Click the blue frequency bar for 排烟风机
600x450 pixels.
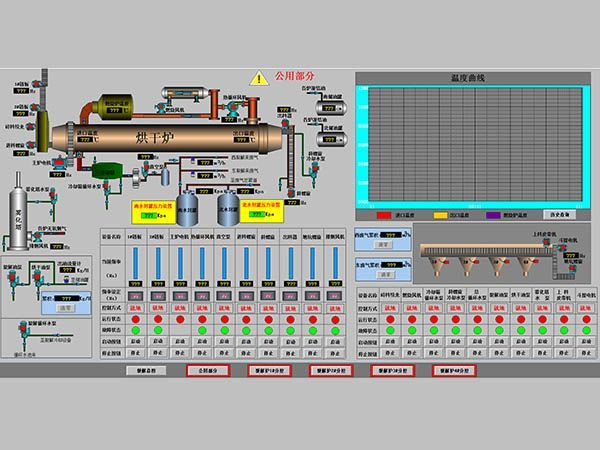(335, 263)
